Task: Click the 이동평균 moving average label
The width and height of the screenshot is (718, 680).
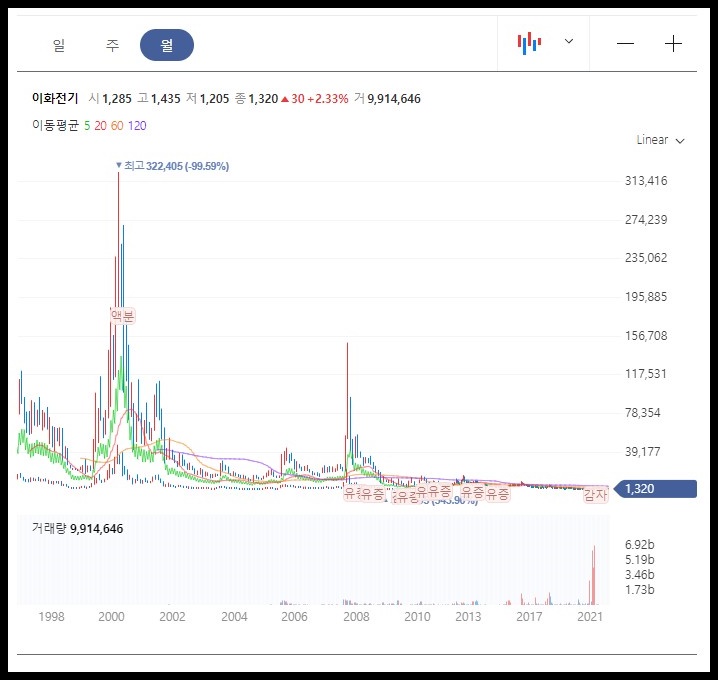Action: (55, 125)
